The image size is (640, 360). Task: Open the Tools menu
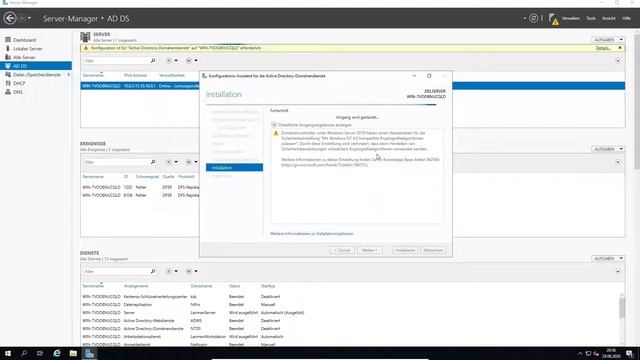click(591, 18)
